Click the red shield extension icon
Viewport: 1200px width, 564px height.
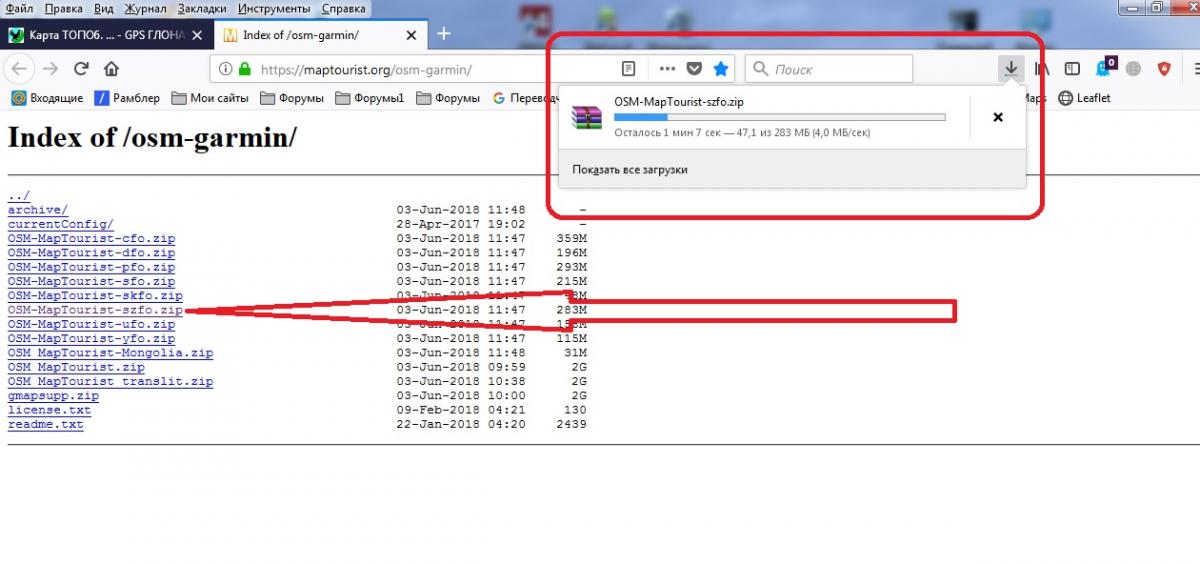pyautogui.click(x=1164, y=69)
